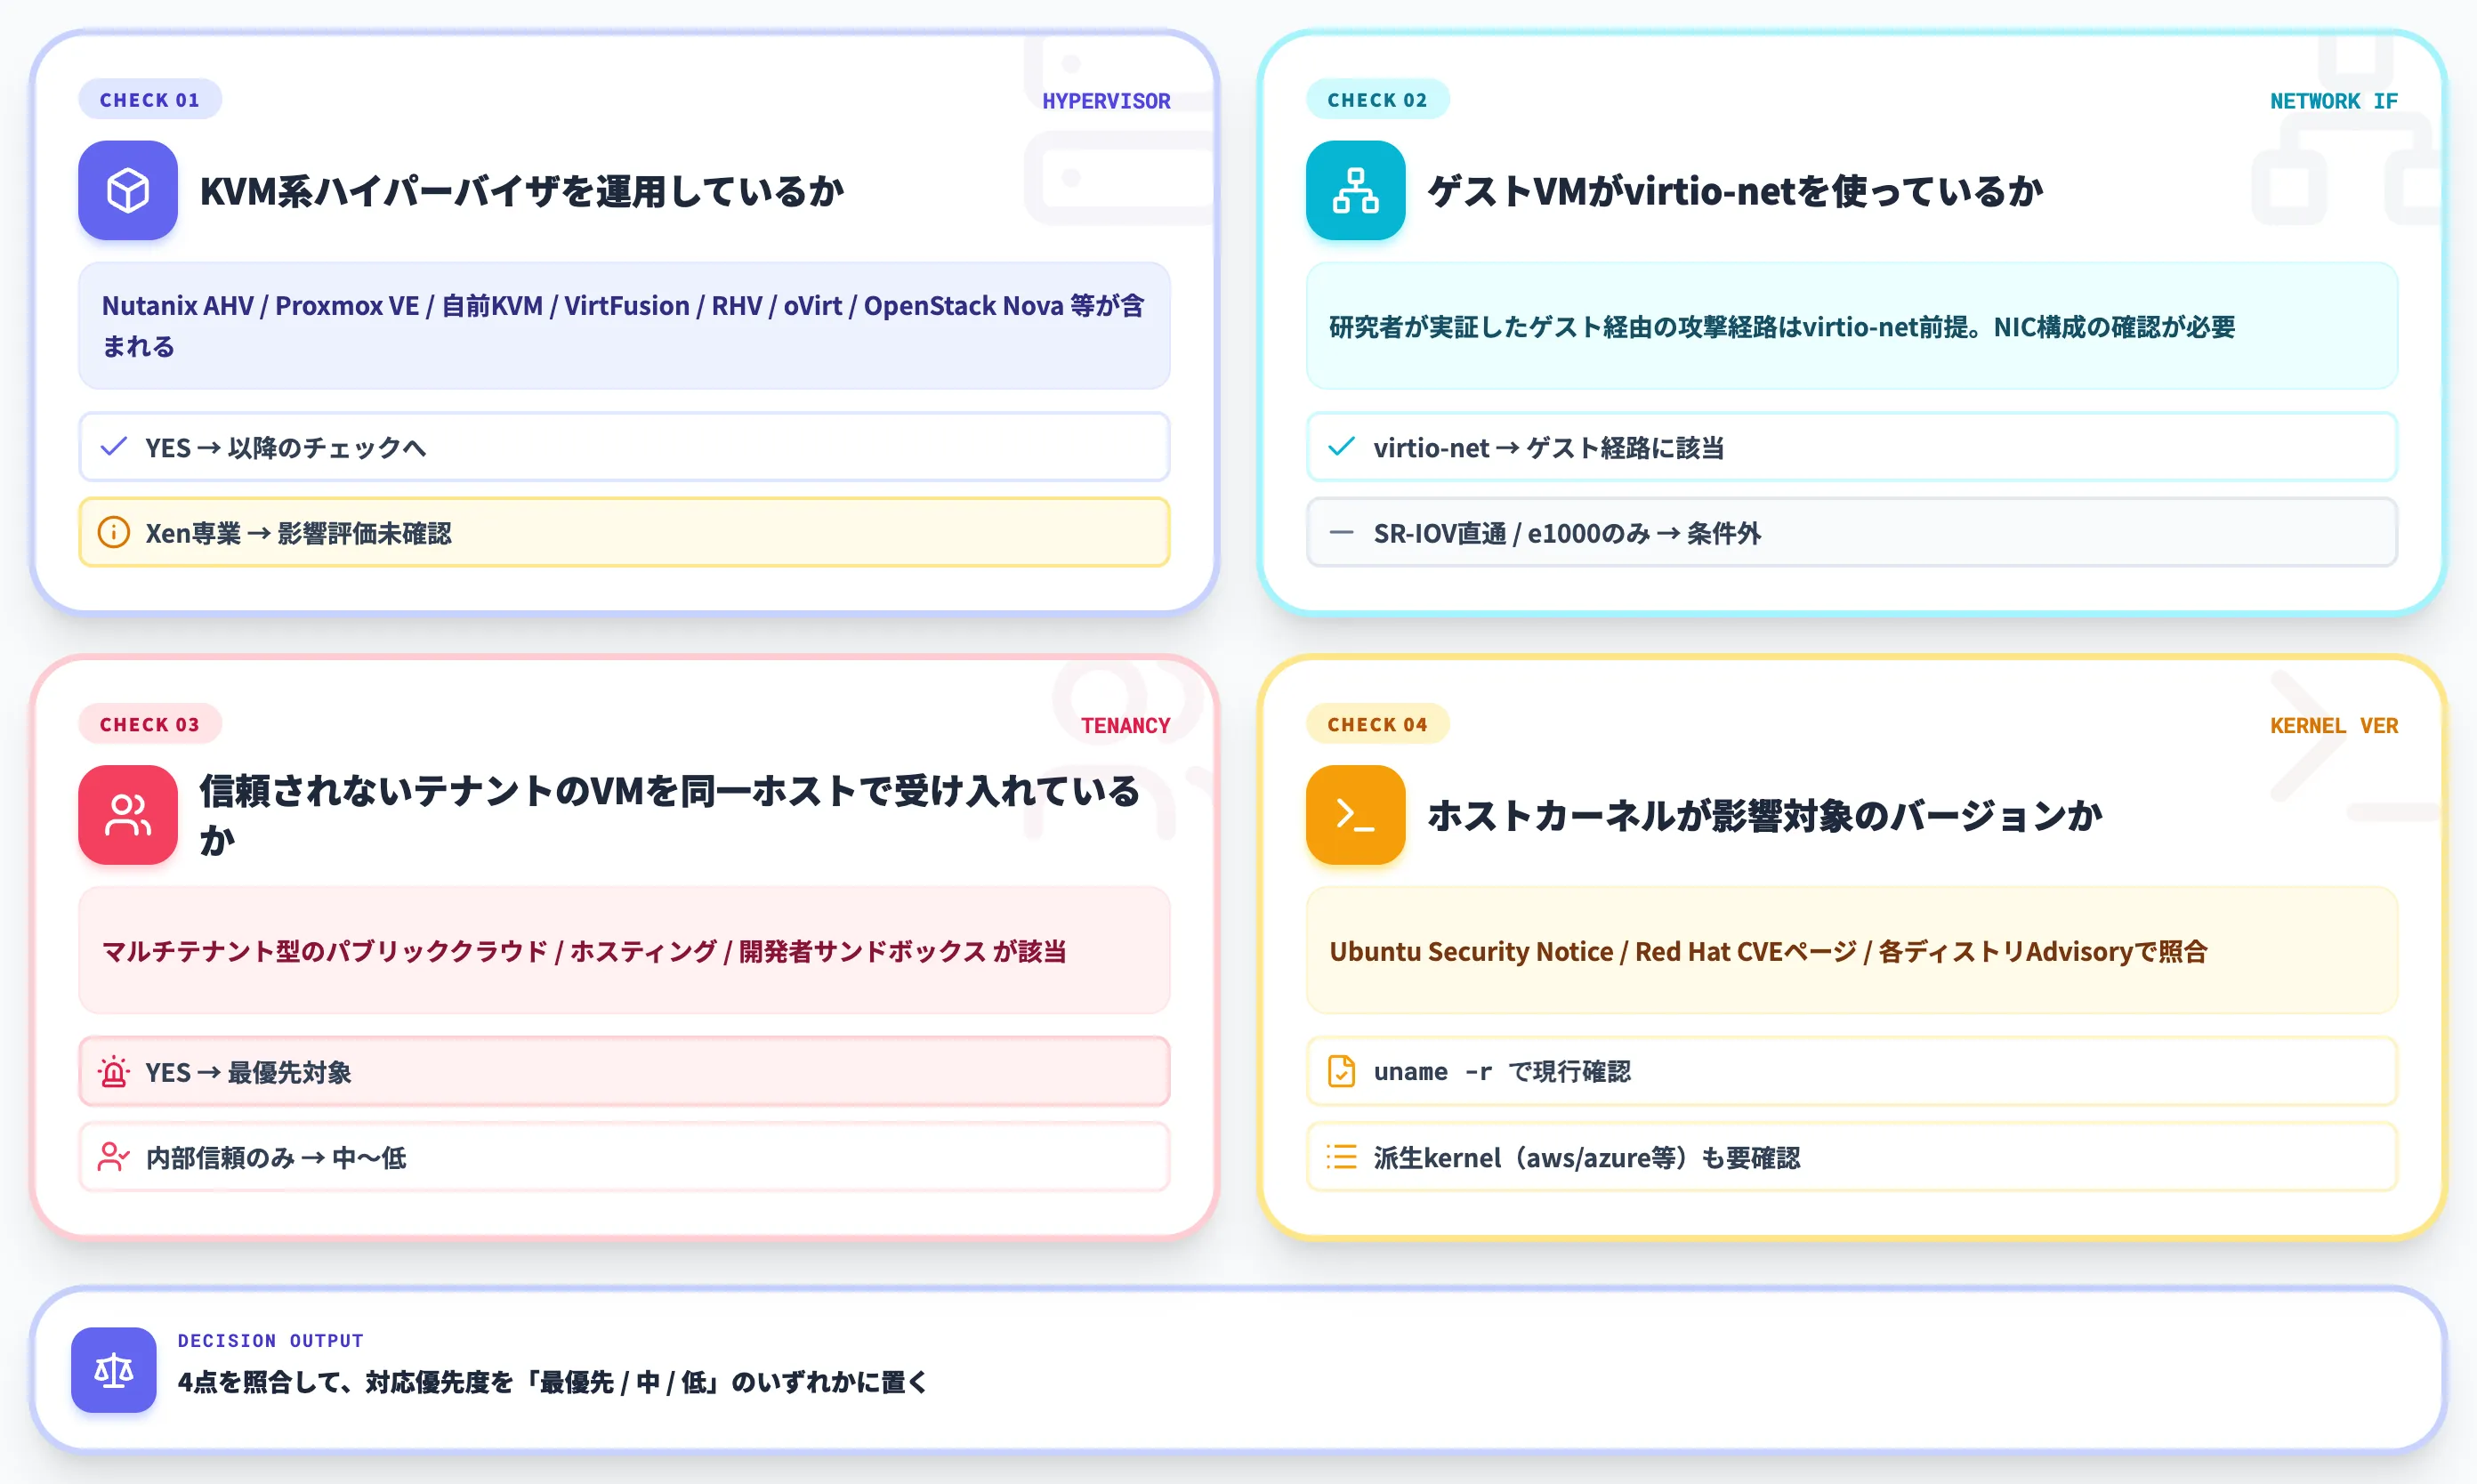Screen dimensions: 2477x1484
Task: Click the TENANCY tag label
Action: tap(1125, 725)
